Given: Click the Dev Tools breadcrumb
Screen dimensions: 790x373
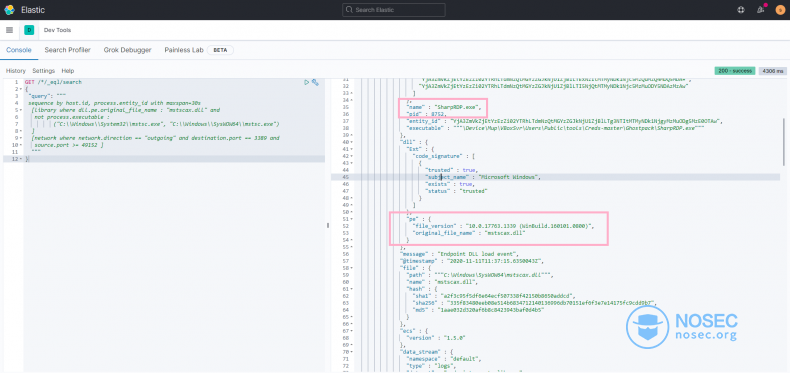Looking at the screenshot, I should pyautogui.click(x=57, y=30).
